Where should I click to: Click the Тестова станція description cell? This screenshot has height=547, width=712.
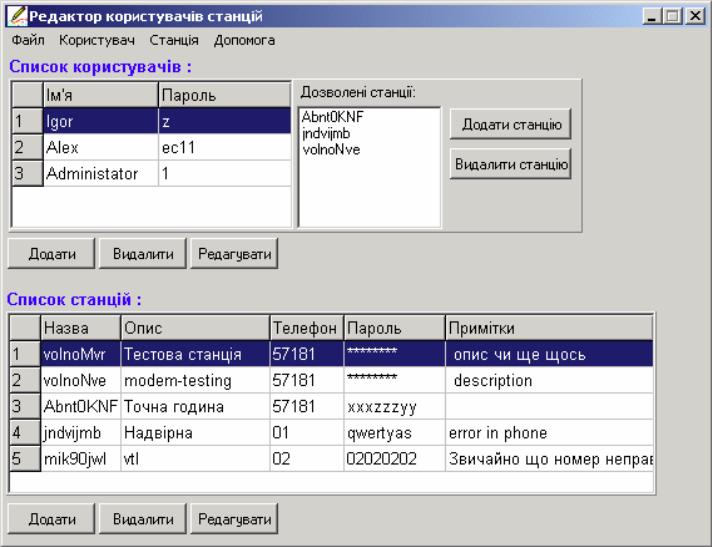pyautogui.click(x=195, y=354)
